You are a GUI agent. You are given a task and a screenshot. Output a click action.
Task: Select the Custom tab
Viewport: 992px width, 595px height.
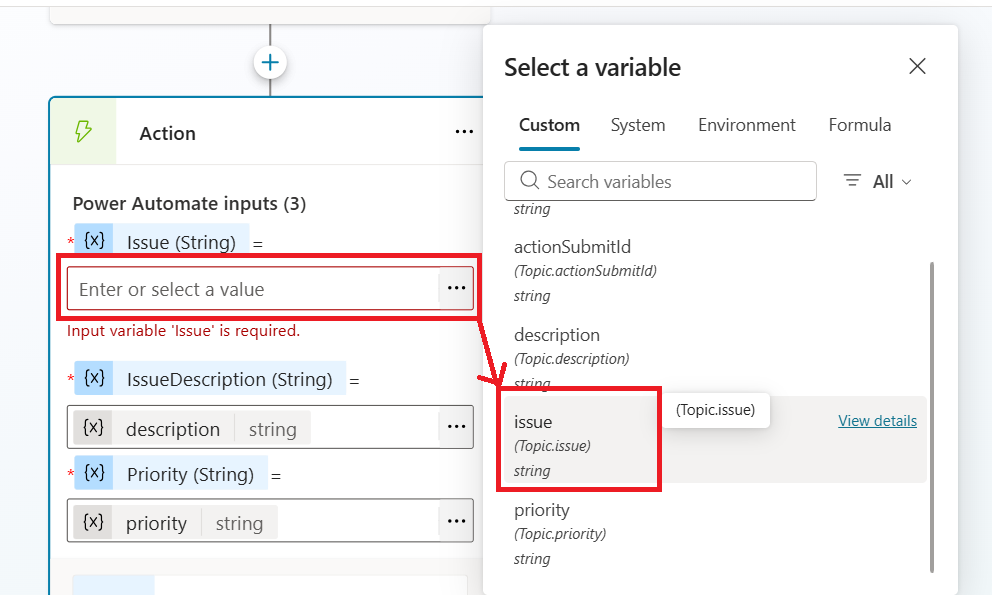549,125
